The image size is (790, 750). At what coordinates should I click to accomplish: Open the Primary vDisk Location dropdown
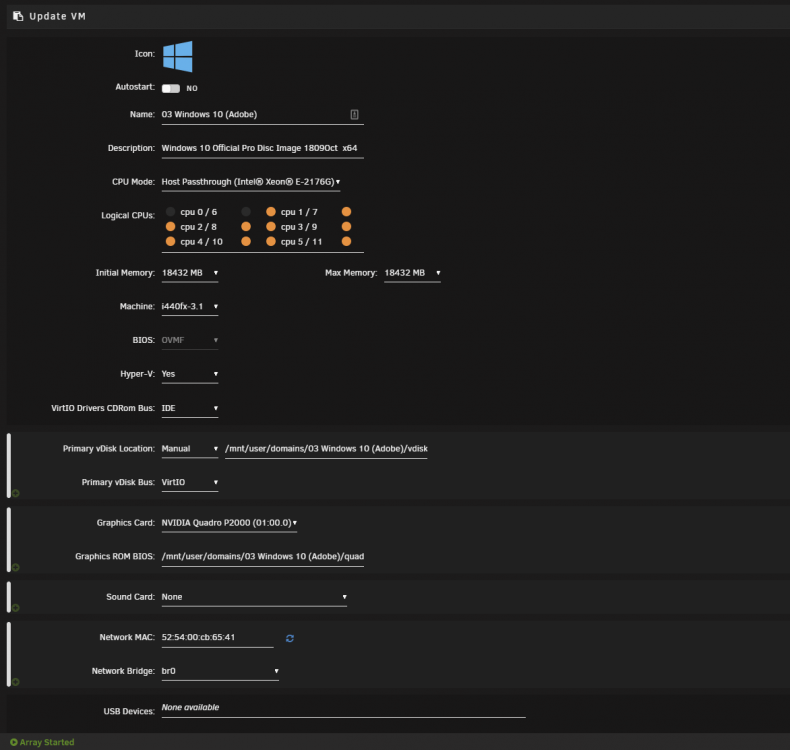[x=190, y=448]
